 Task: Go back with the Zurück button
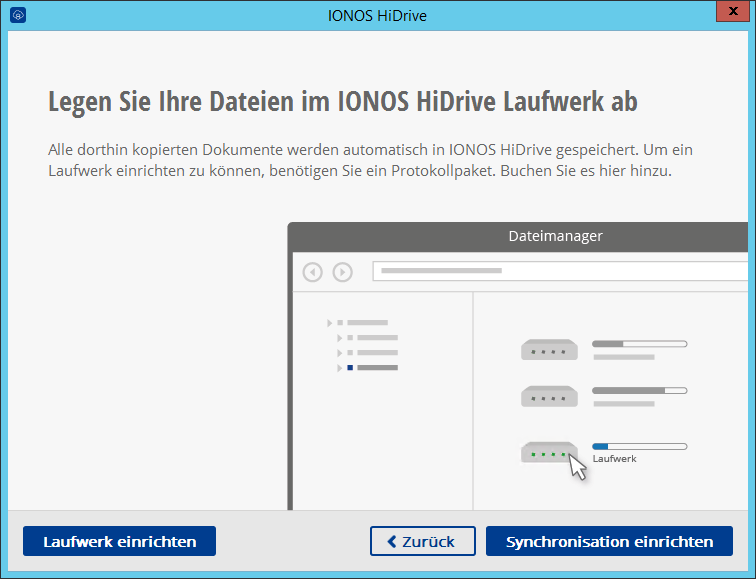tap(422, 541)
